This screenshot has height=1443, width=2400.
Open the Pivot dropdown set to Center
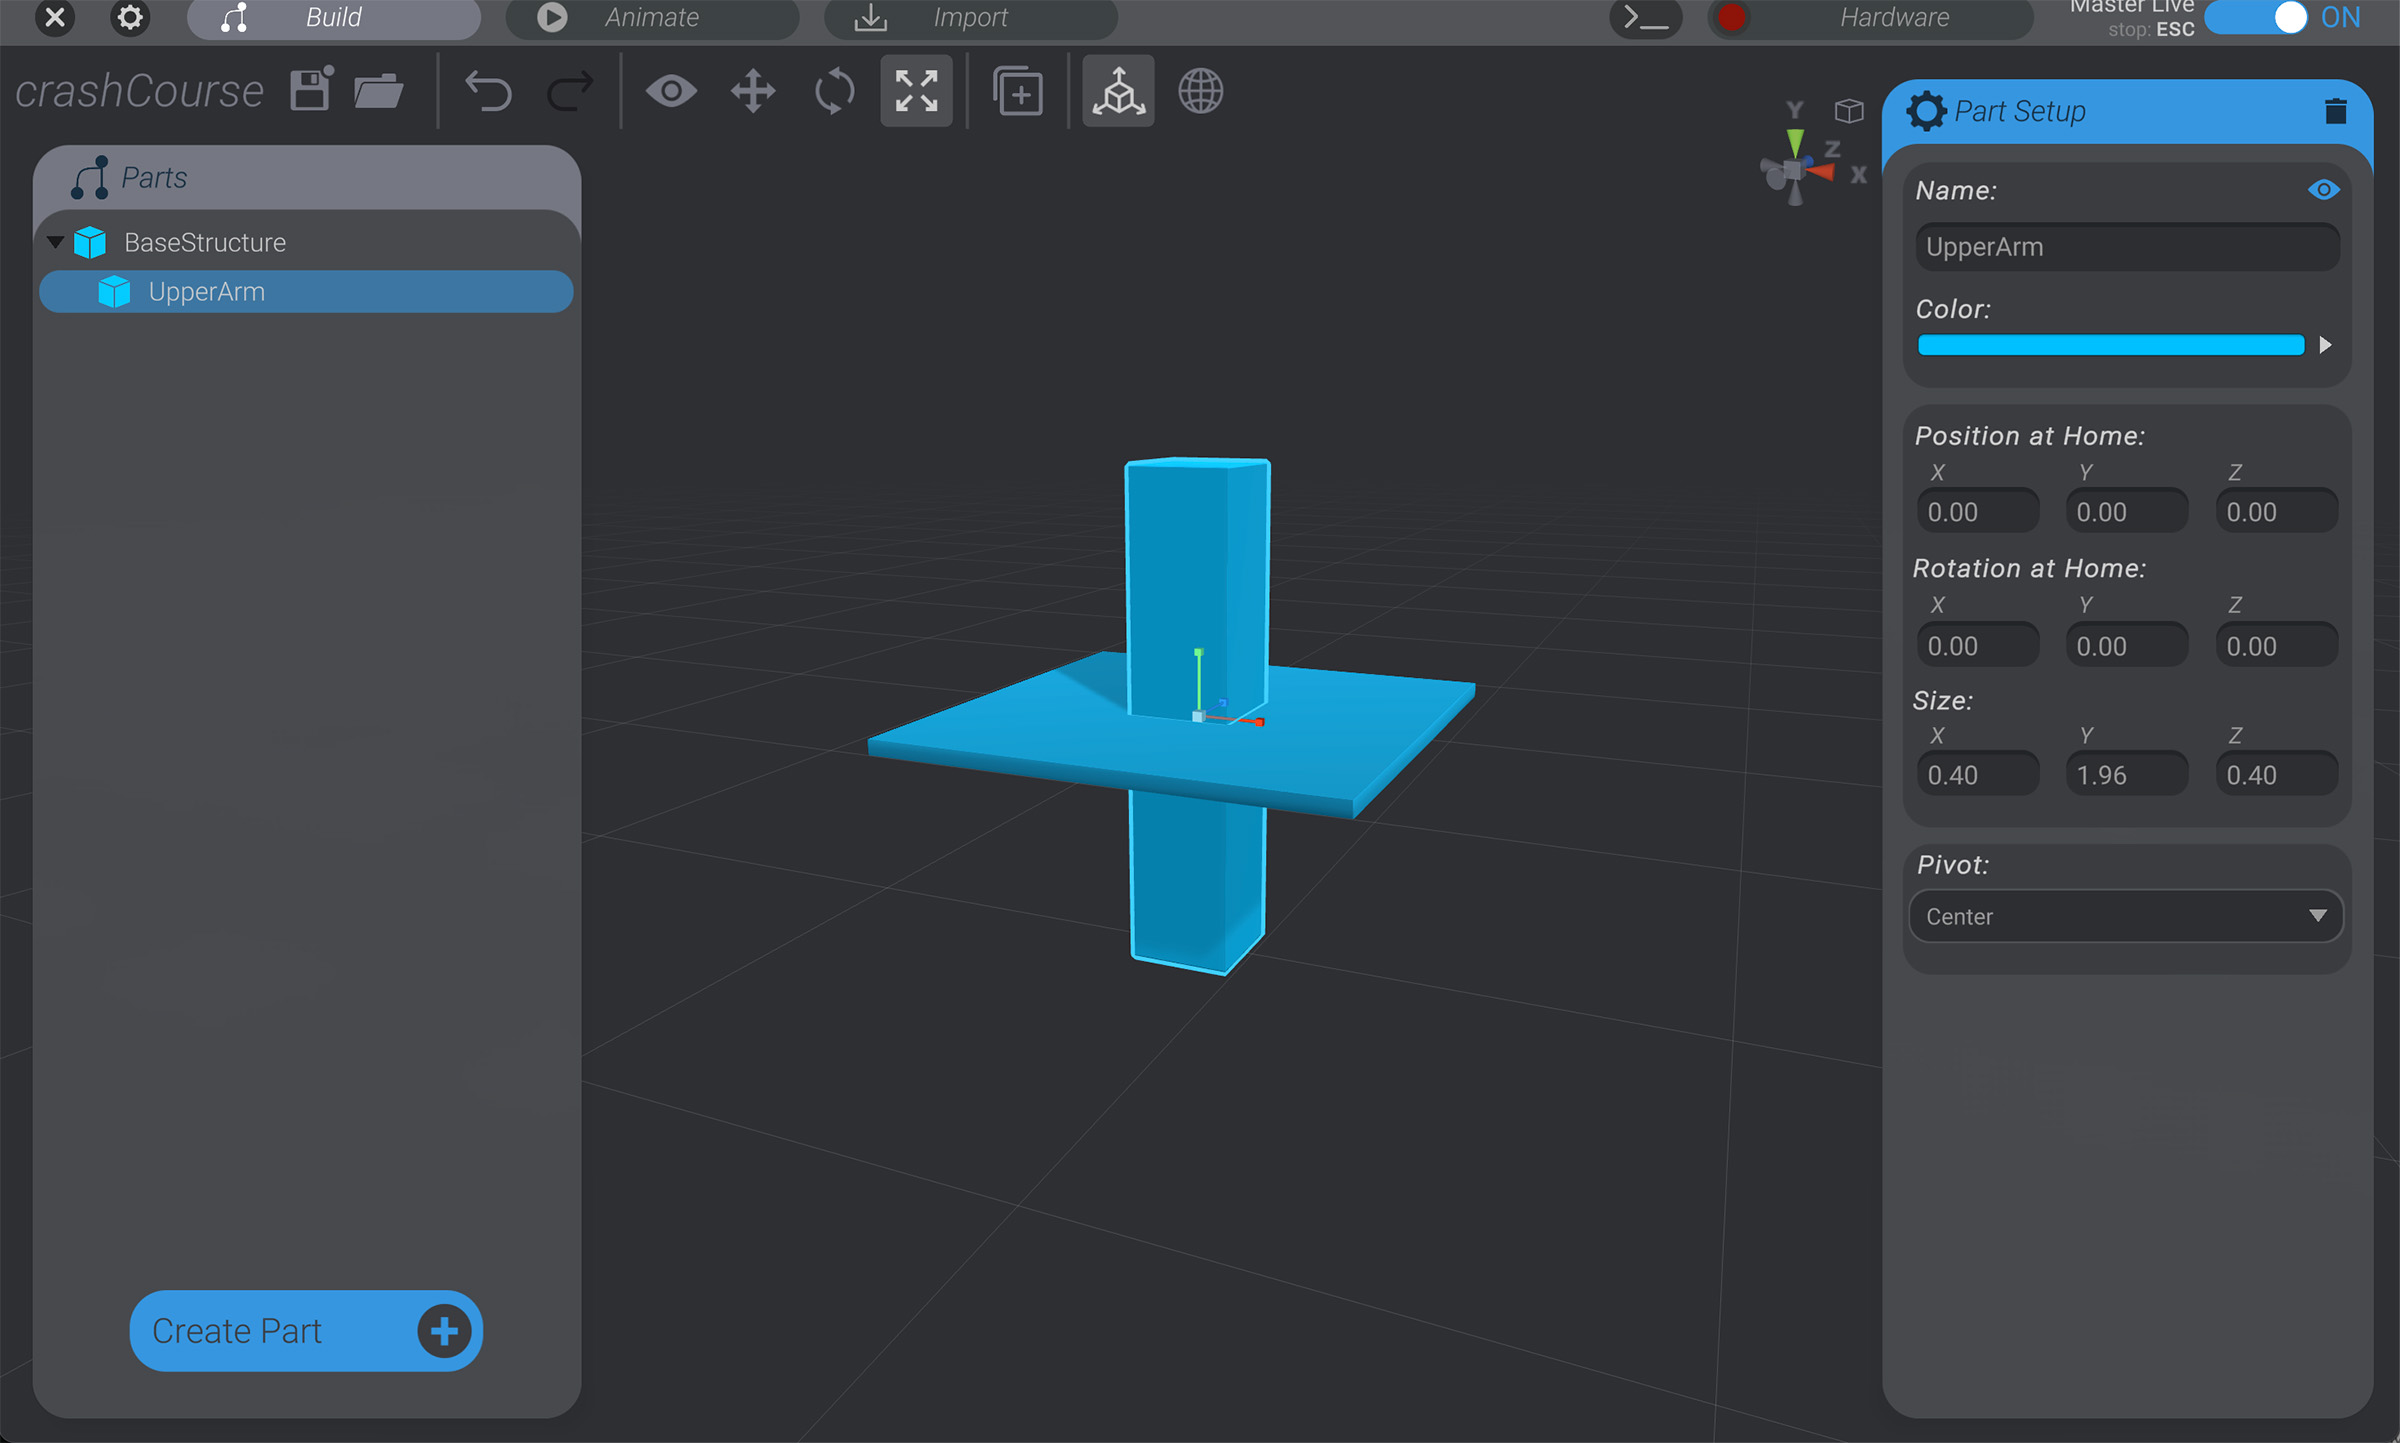click(x=2125, y=916)
